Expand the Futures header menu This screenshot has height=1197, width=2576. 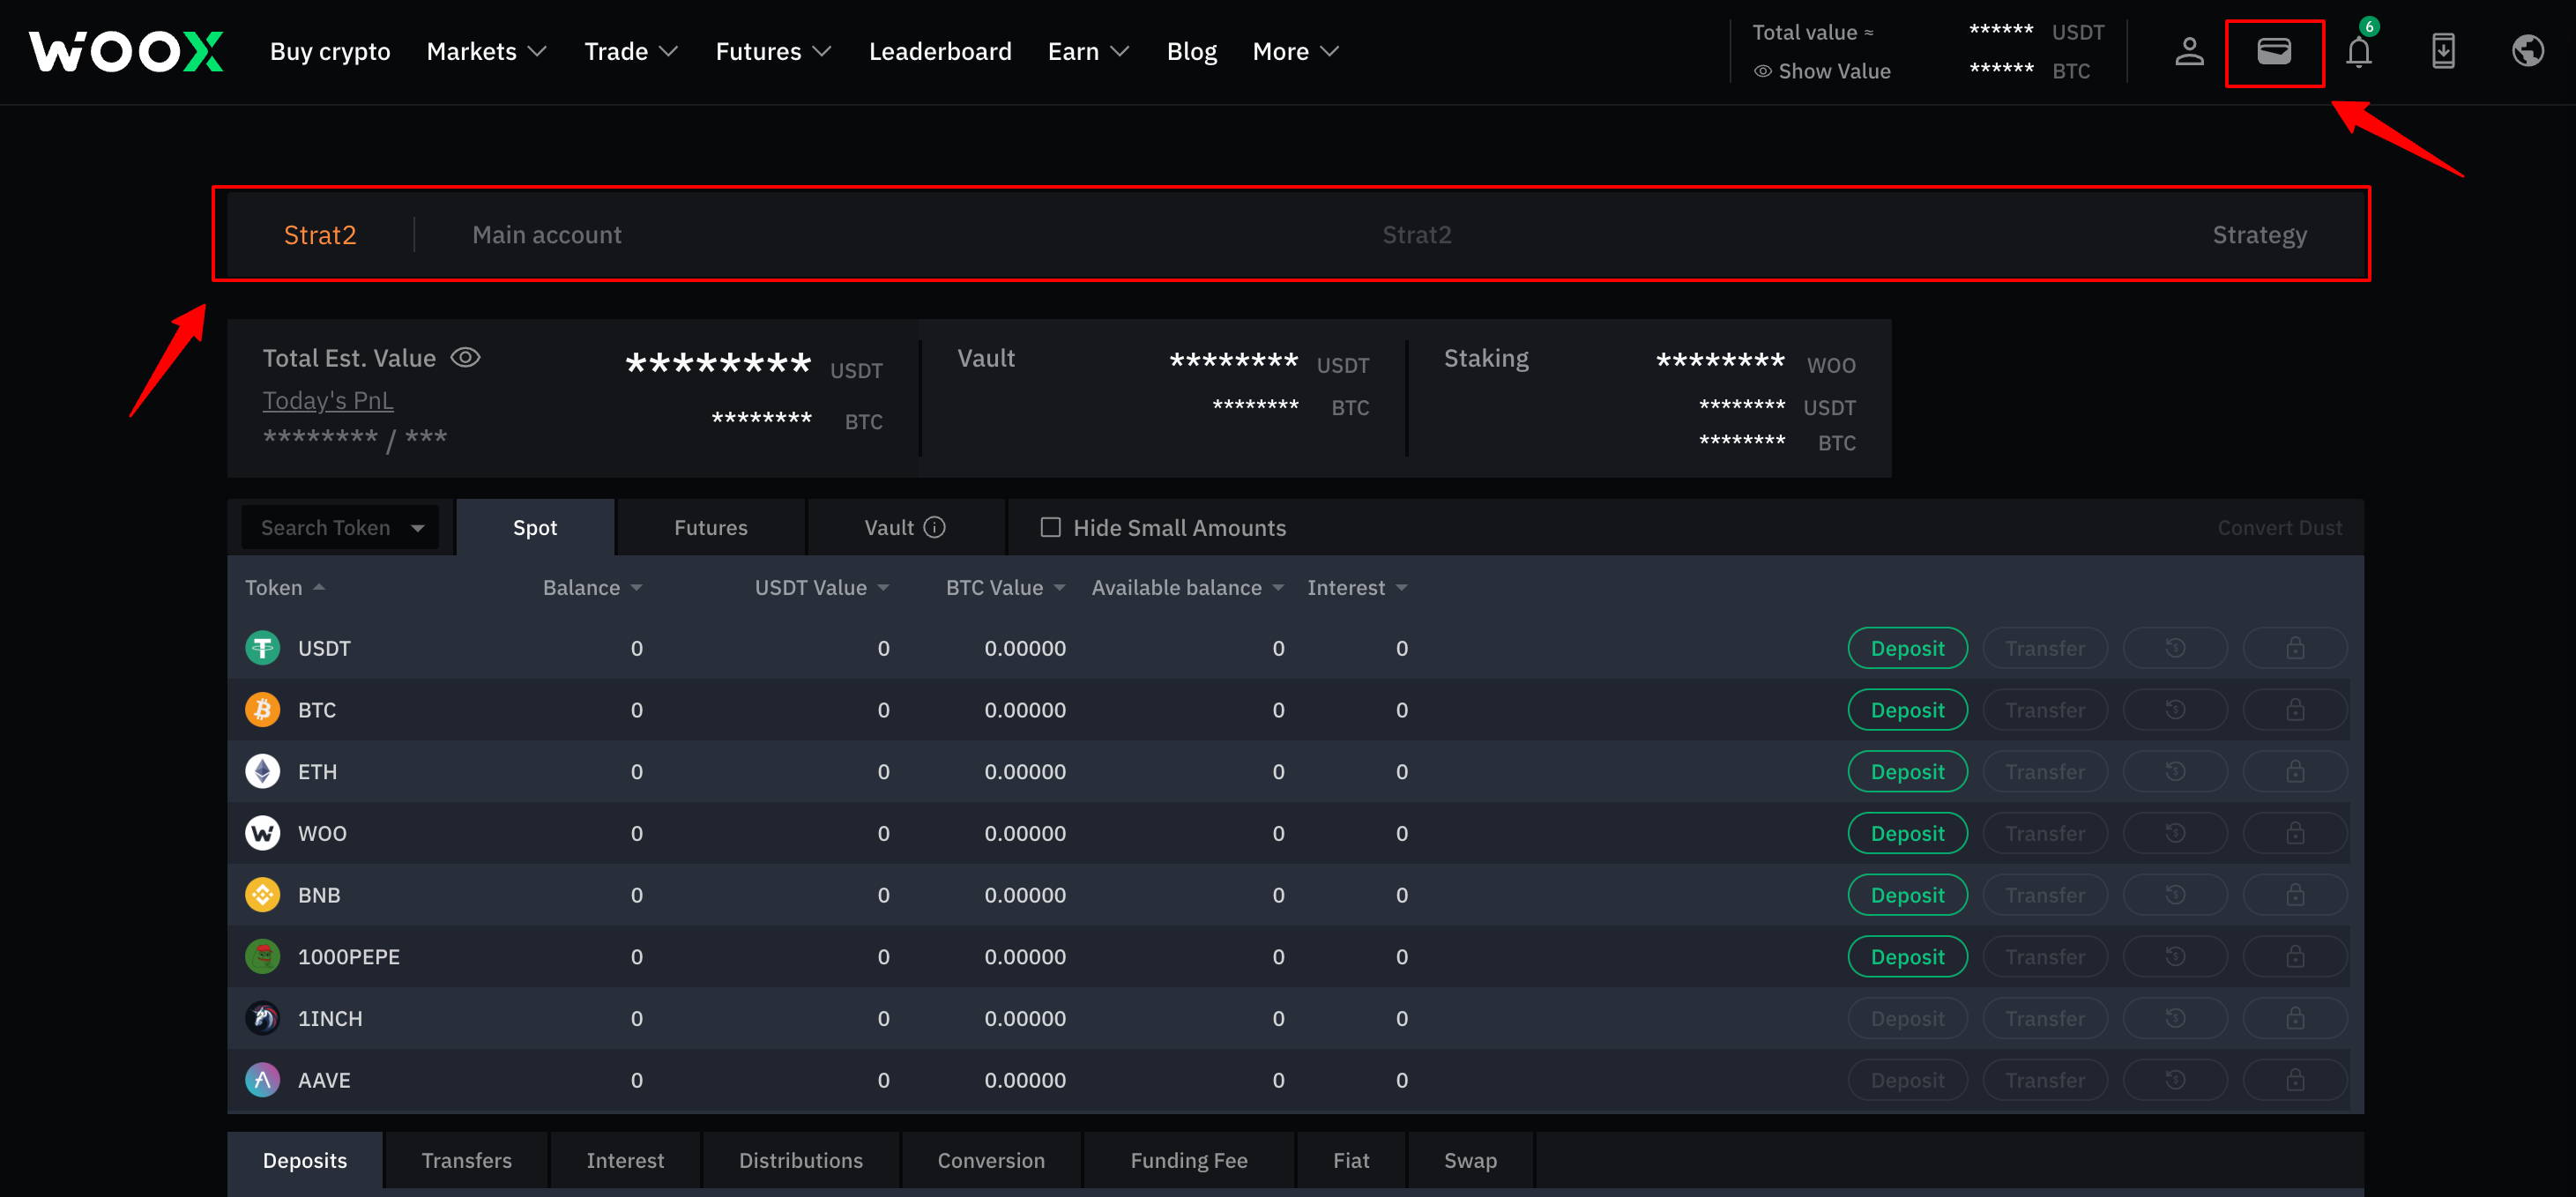(x=773, y=51)
